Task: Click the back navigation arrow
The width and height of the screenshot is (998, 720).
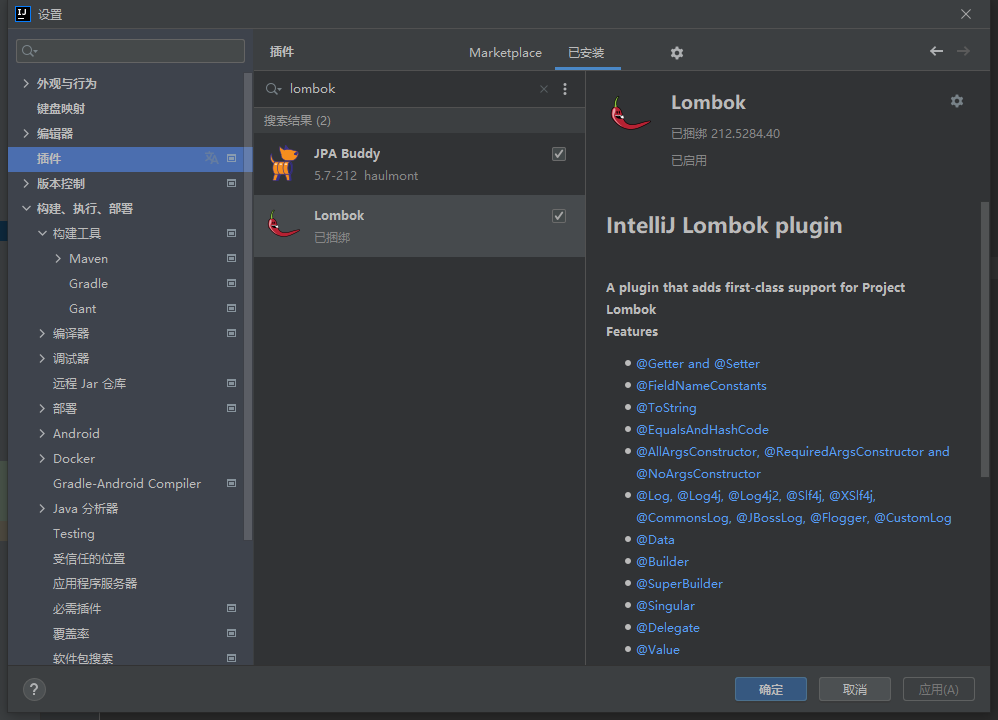Action: point(936,51)
